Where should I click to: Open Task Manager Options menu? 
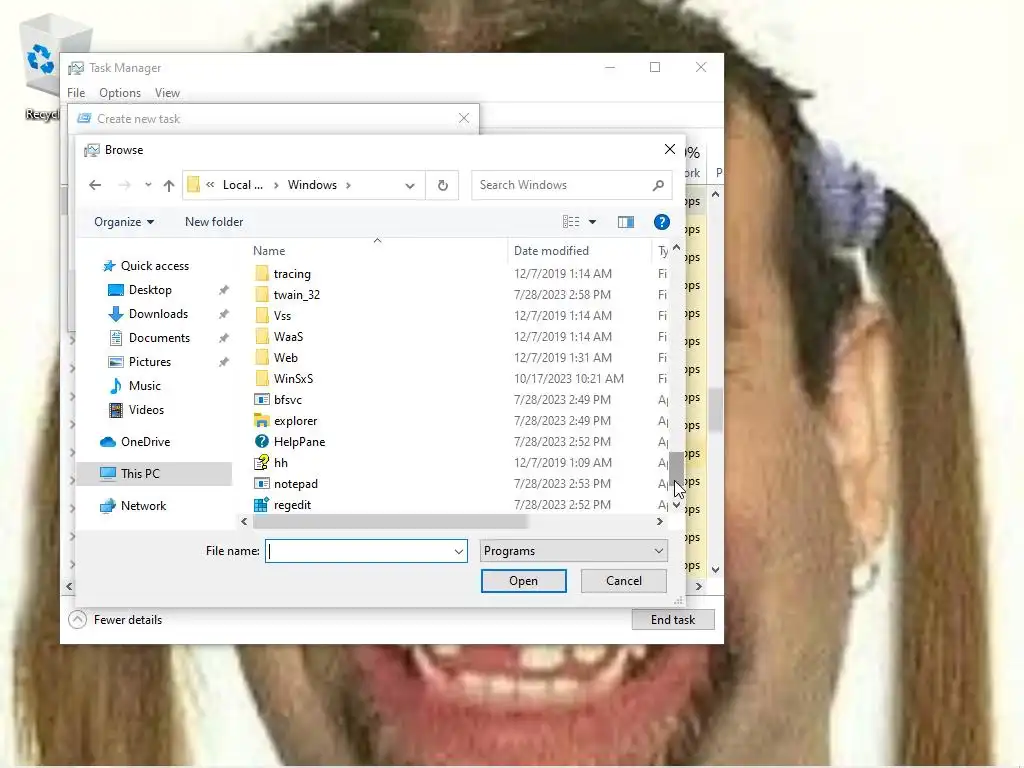point(120,93)
